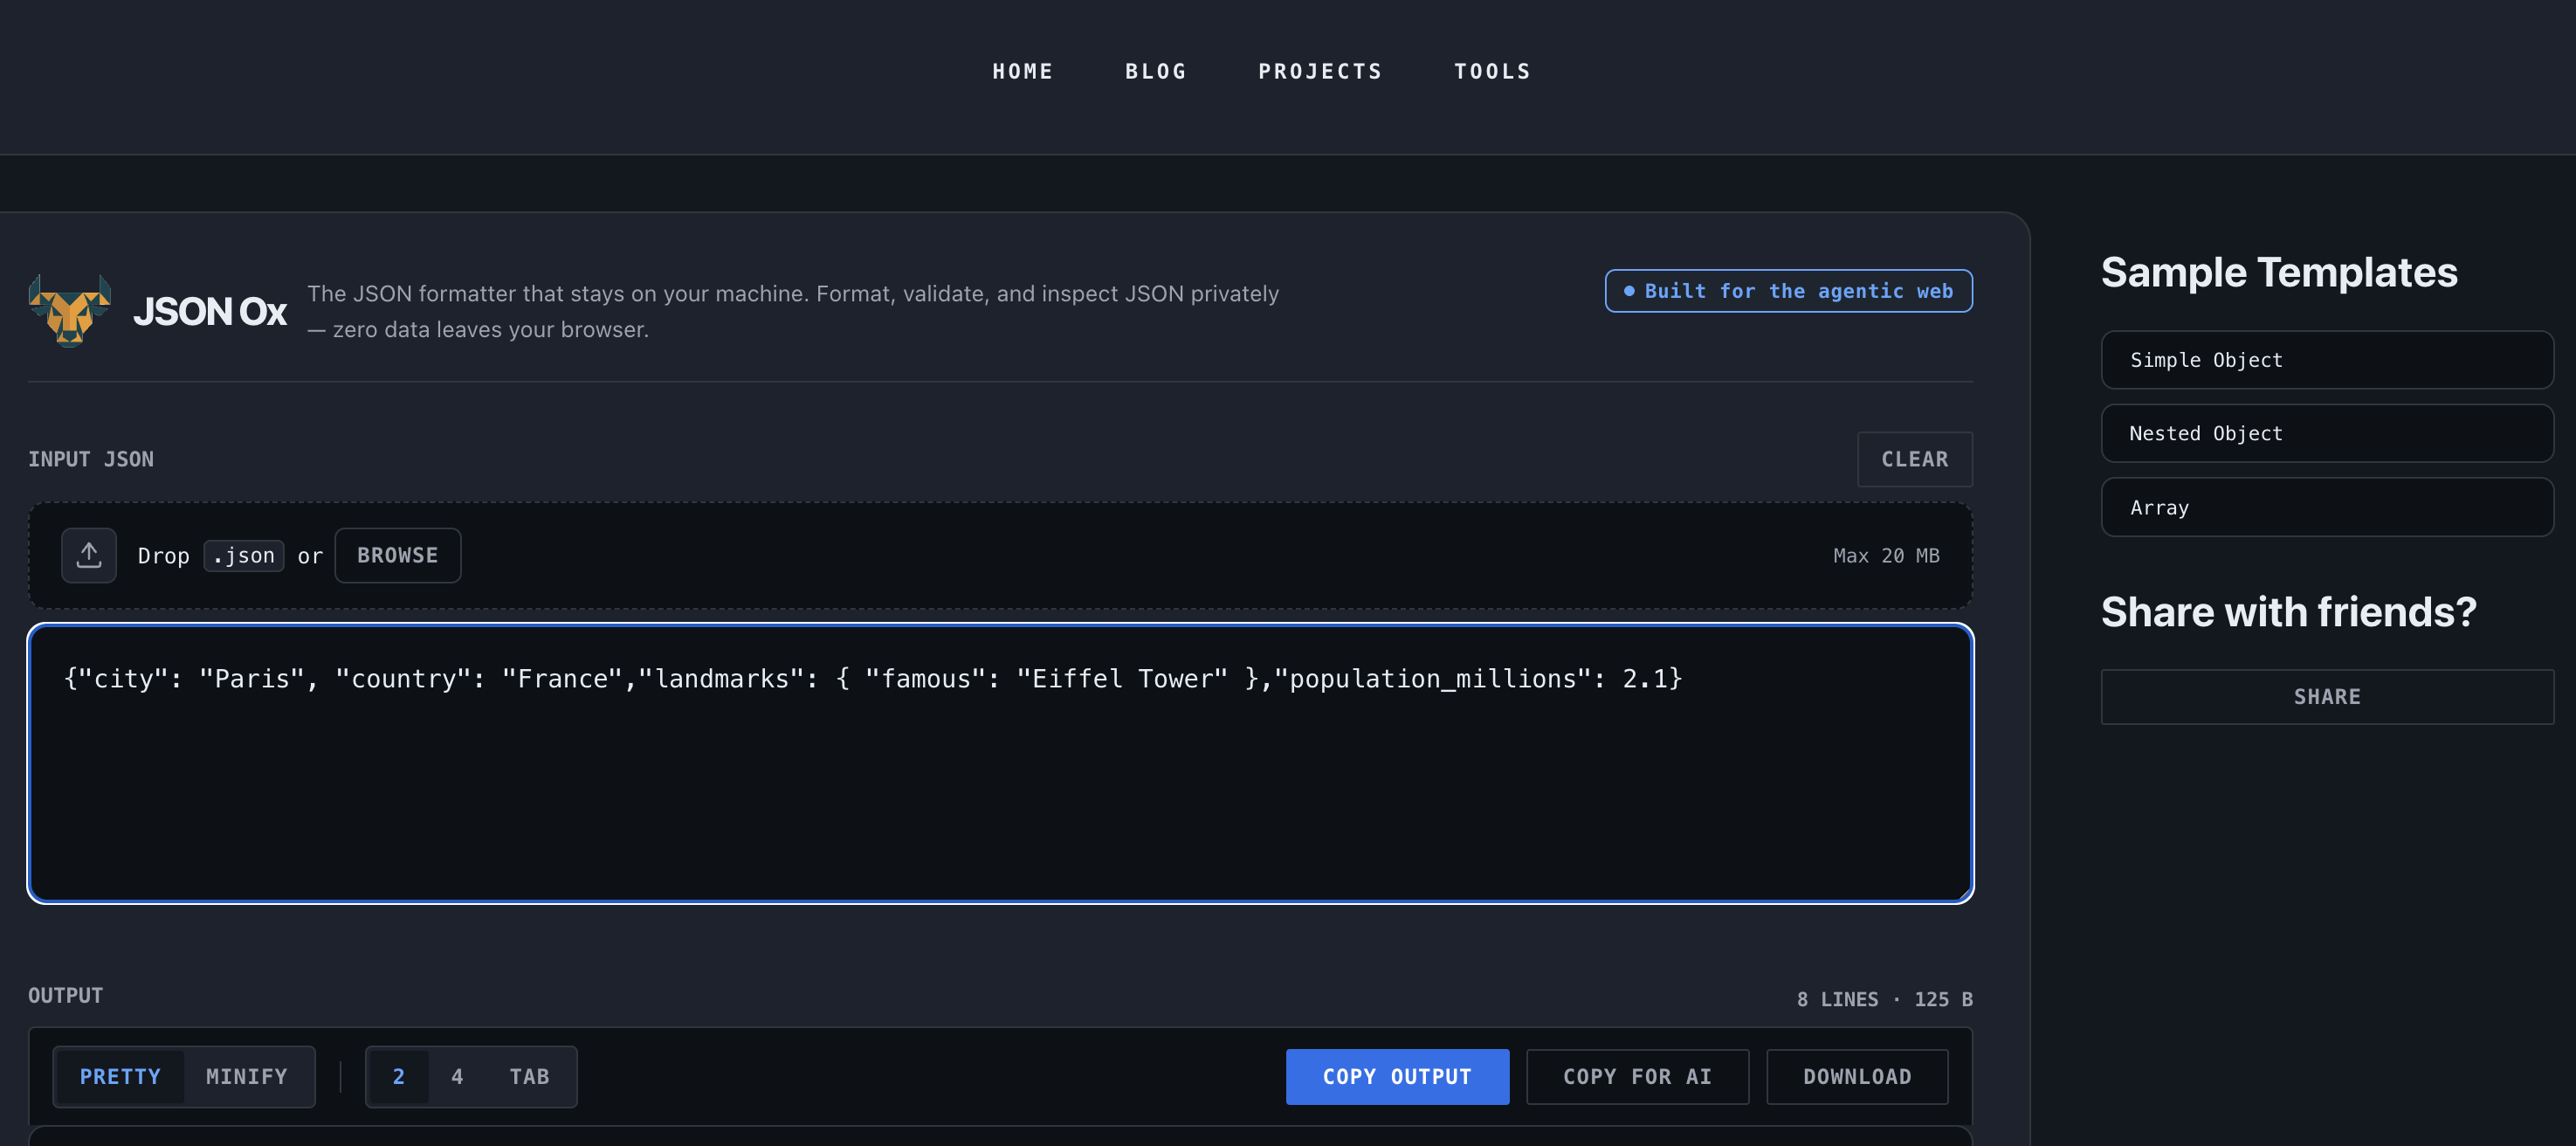Click the file upload icon in the drop zone
The width and height of the screenshot is (2576, 1146).
point(88,555)
